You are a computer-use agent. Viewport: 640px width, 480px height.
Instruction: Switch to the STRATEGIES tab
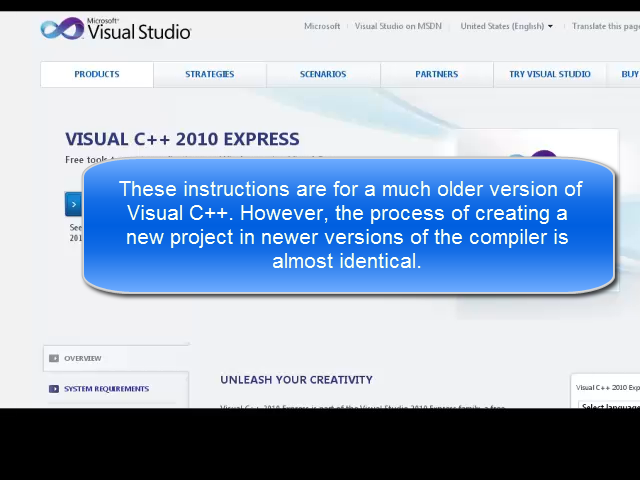[x=210, y=74]
